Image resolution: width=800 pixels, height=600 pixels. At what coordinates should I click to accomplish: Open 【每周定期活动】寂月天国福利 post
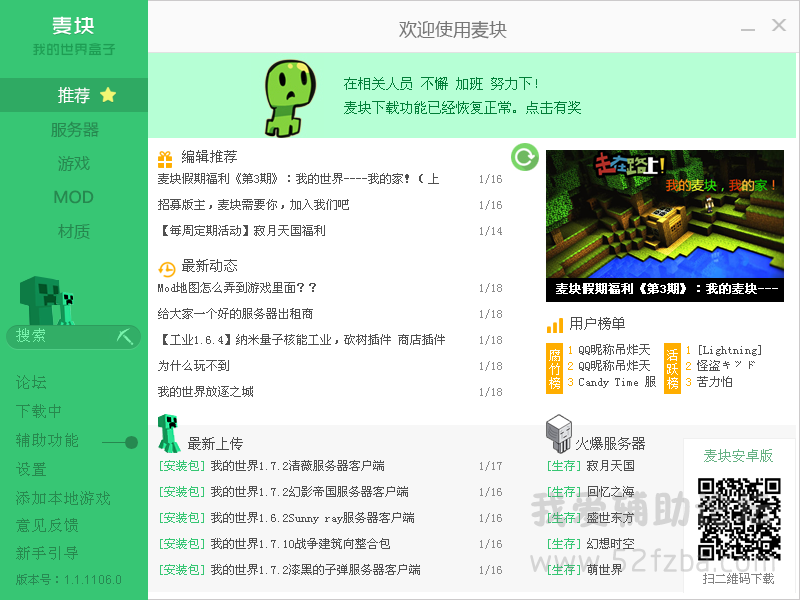pyautogui.click(x=241, y=231)
